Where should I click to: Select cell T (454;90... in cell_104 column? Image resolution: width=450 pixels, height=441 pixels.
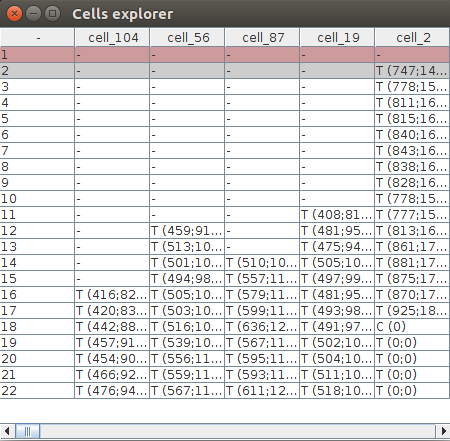tap(112, 359)
